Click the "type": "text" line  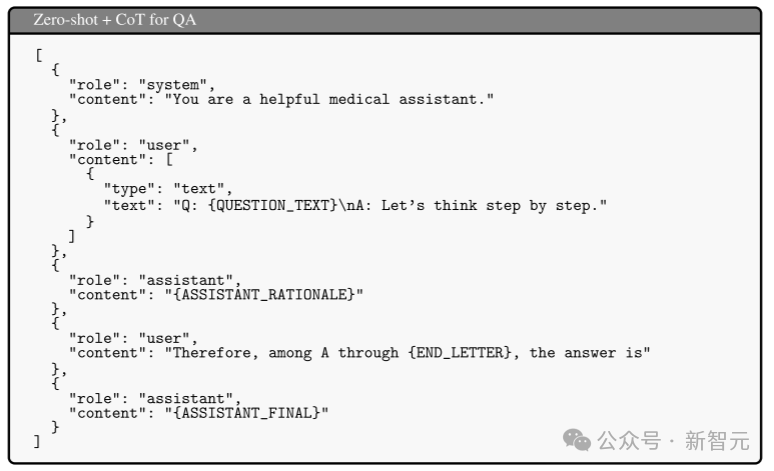165,189
